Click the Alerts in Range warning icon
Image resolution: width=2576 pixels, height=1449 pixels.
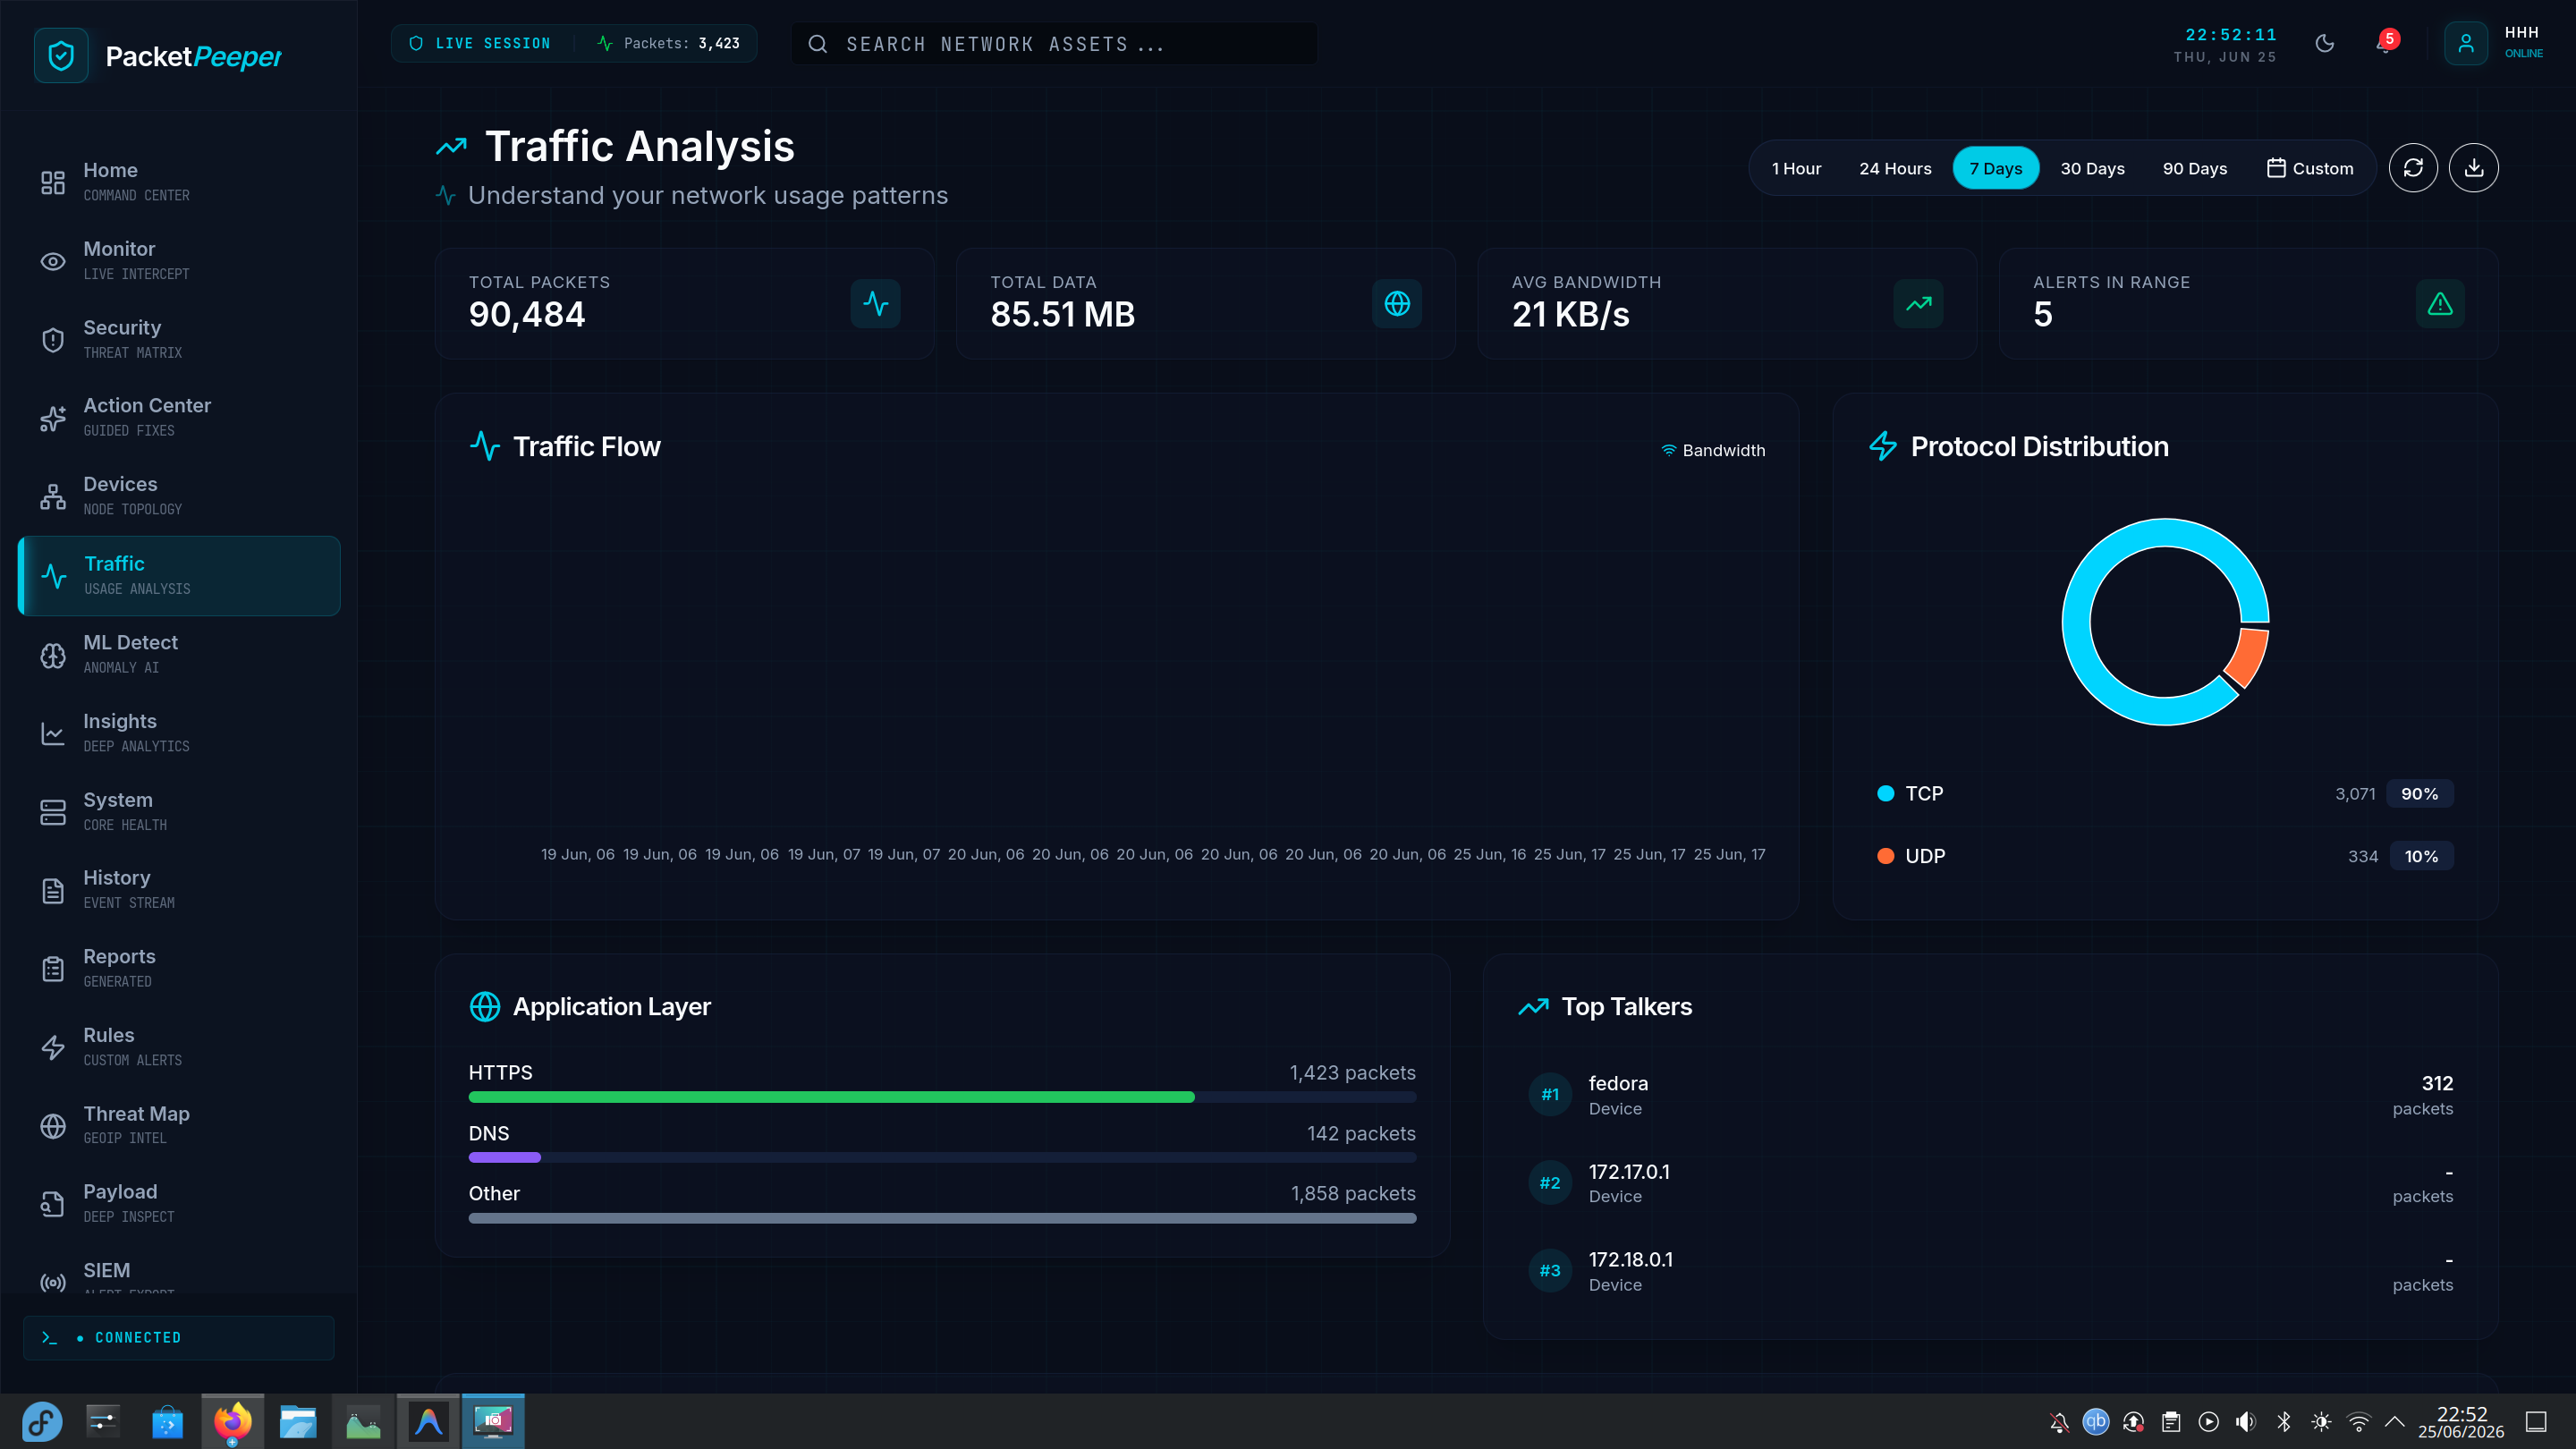(2440, 303)
